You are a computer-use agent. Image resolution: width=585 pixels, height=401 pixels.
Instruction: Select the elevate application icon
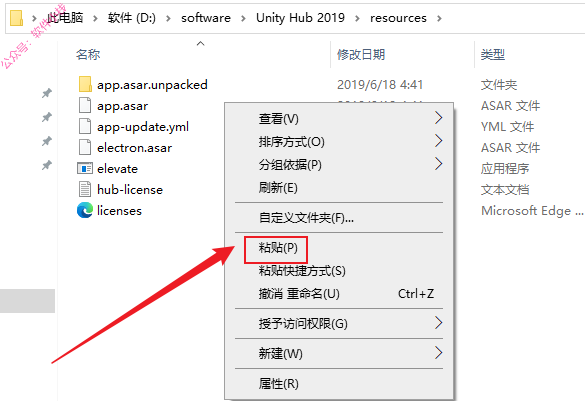[85, 169]
